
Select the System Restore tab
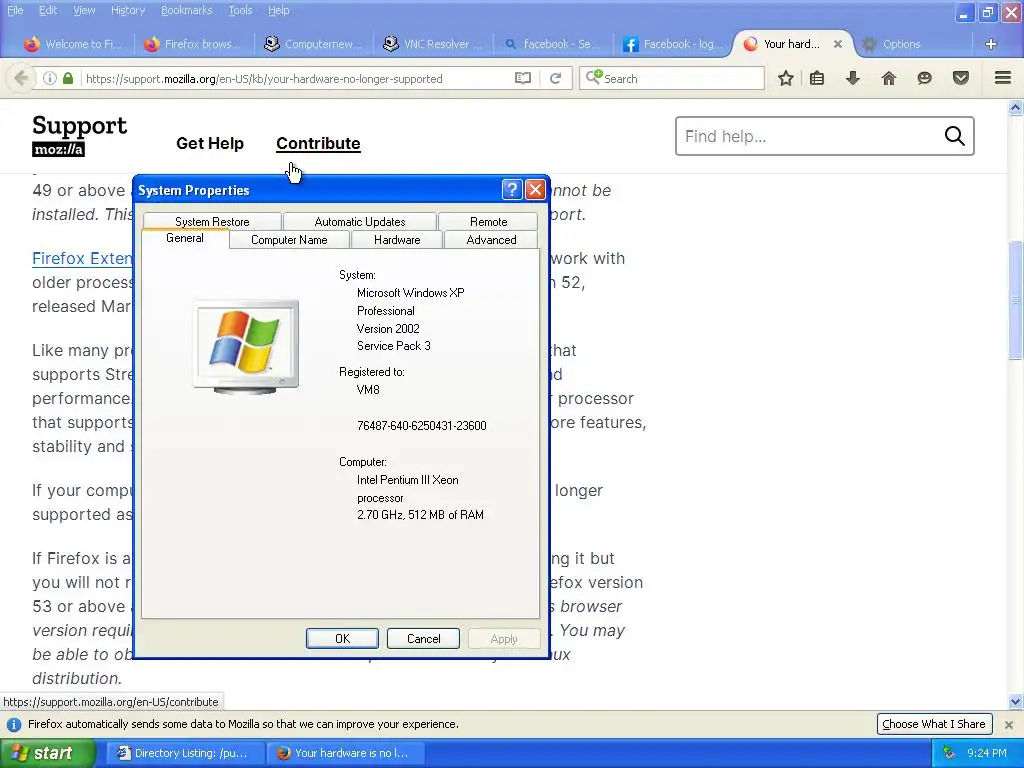click(212, 221)
